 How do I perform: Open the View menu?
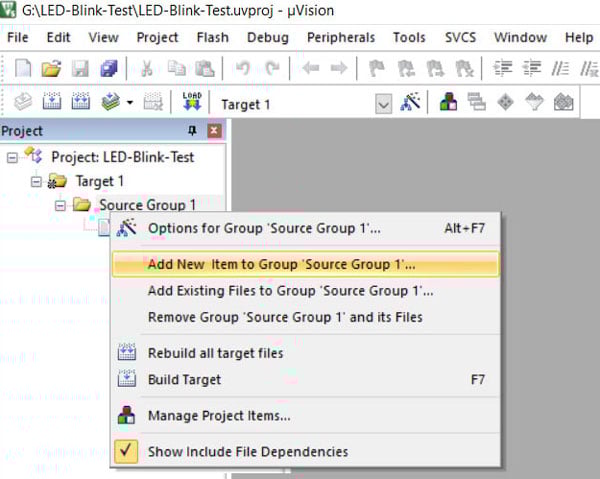pyautogui.click(x=103, y=37)
